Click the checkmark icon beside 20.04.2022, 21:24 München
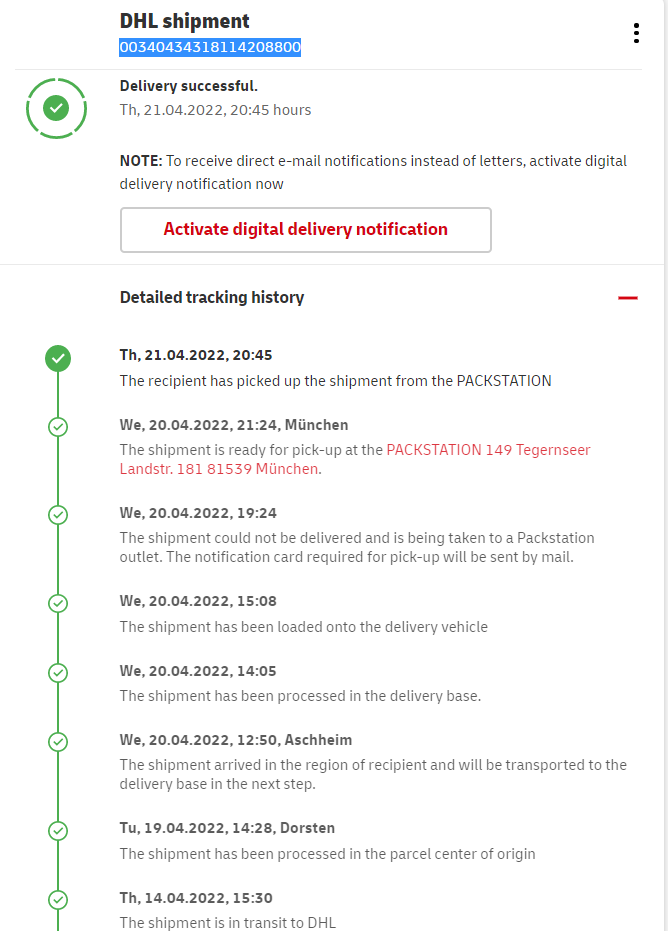Screen dimensions: 668x931 (x=58, y=427)
